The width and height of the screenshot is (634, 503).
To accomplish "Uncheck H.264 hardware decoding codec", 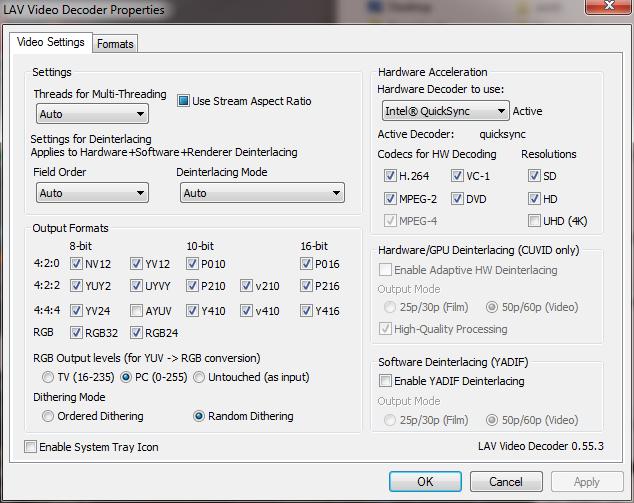I will coord(391,175).
